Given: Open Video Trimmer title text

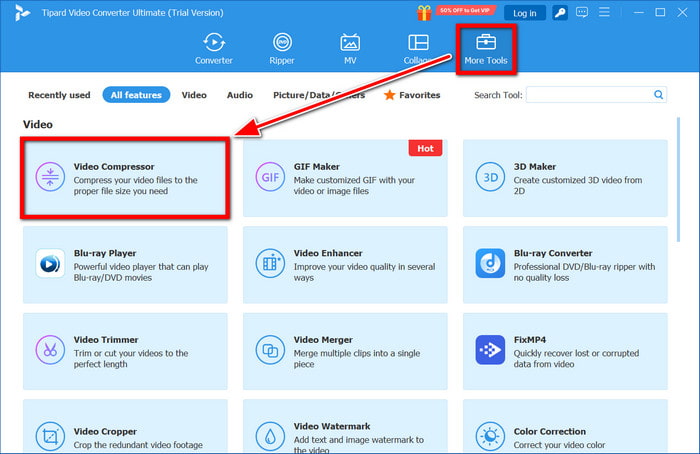Looking at the screenshot, I should tap(106, 340).
